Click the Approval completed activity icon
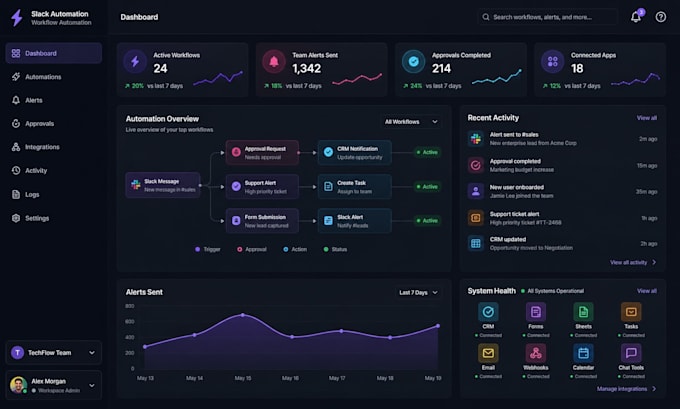Screen dimensions: 680x409 [x=476, y=165]
